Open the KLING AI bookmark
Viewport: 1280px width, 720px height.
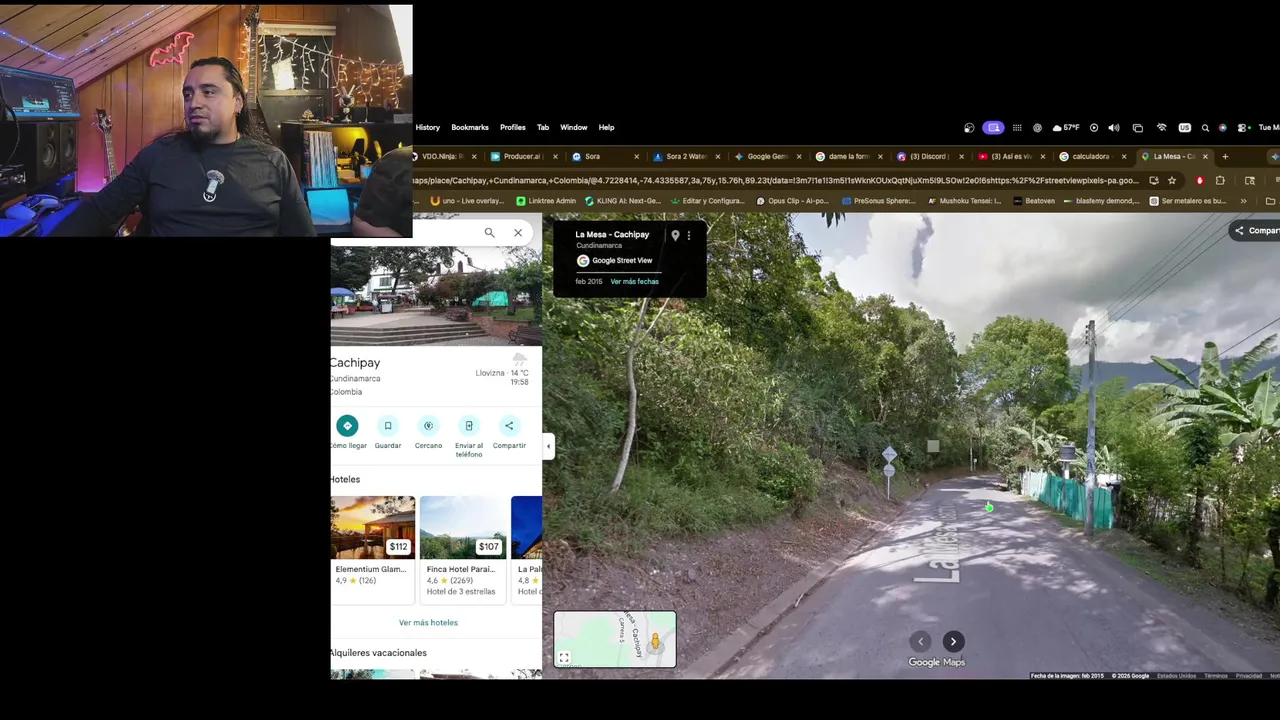(623, 201)
